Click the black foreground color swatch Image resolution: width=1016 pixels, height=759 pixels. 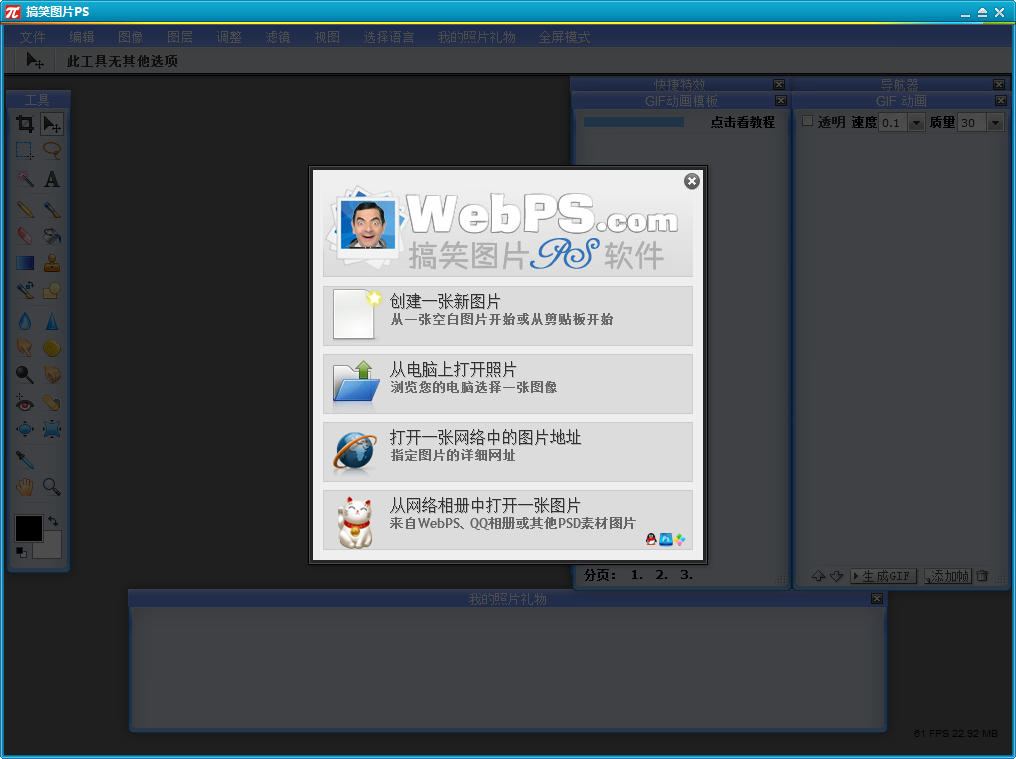[x=29, y=528]
